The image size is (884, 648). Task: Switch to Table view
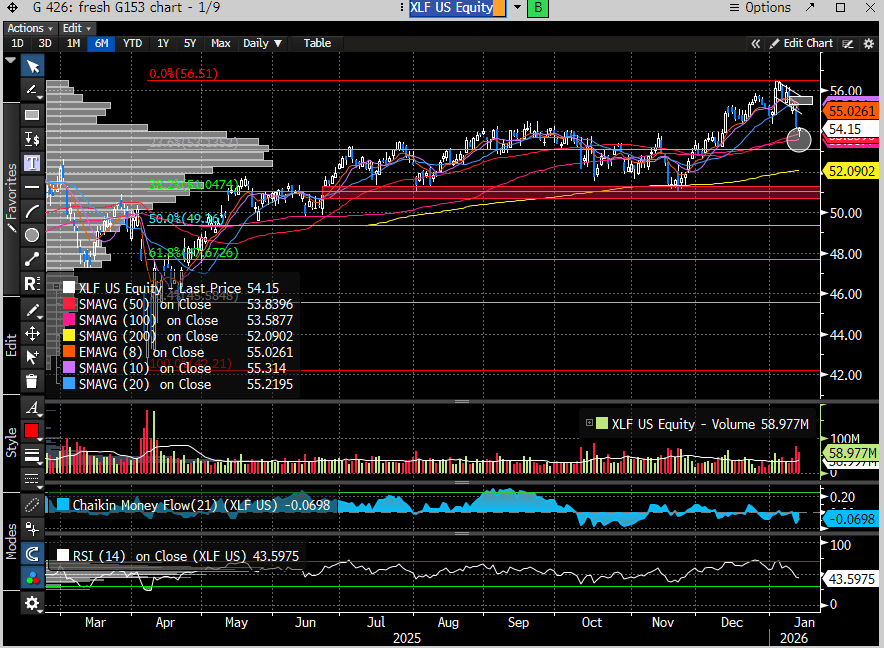(317, 43)
